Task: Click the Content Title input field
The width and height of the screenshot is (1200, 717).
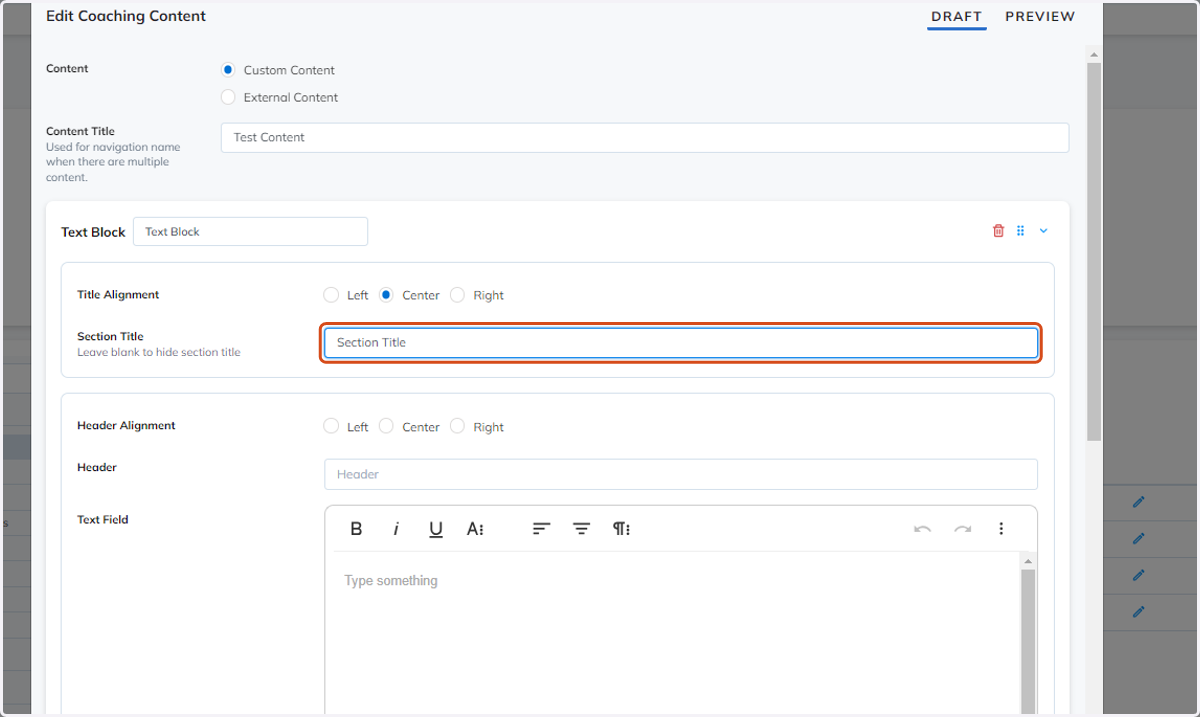Action: point(645,138)
